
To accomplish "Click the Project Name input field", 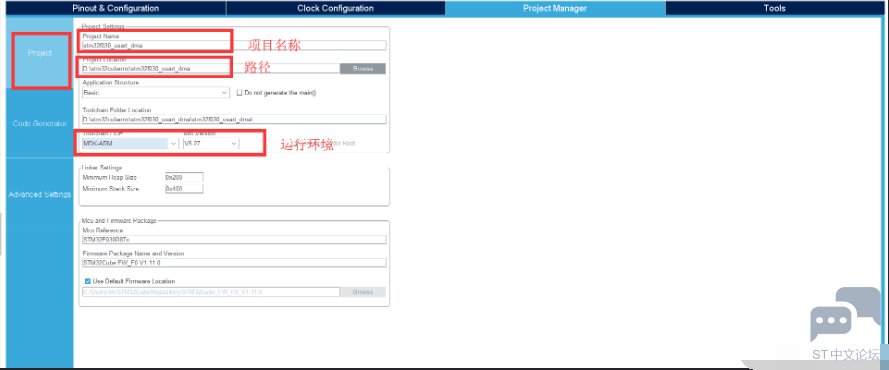I will click(234, 45).
